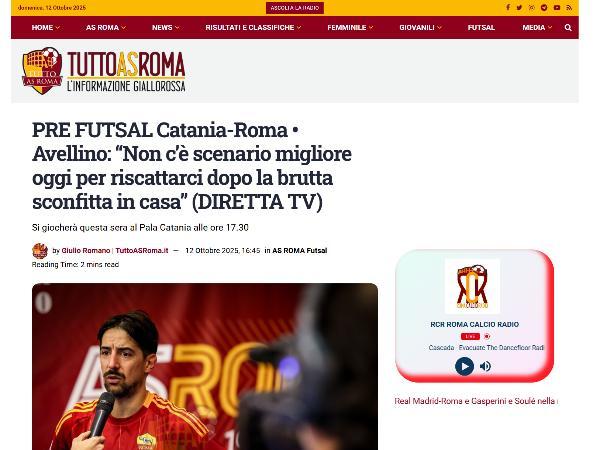
Task: Open the YouTube channel icon
Action: tap(557, 8)
